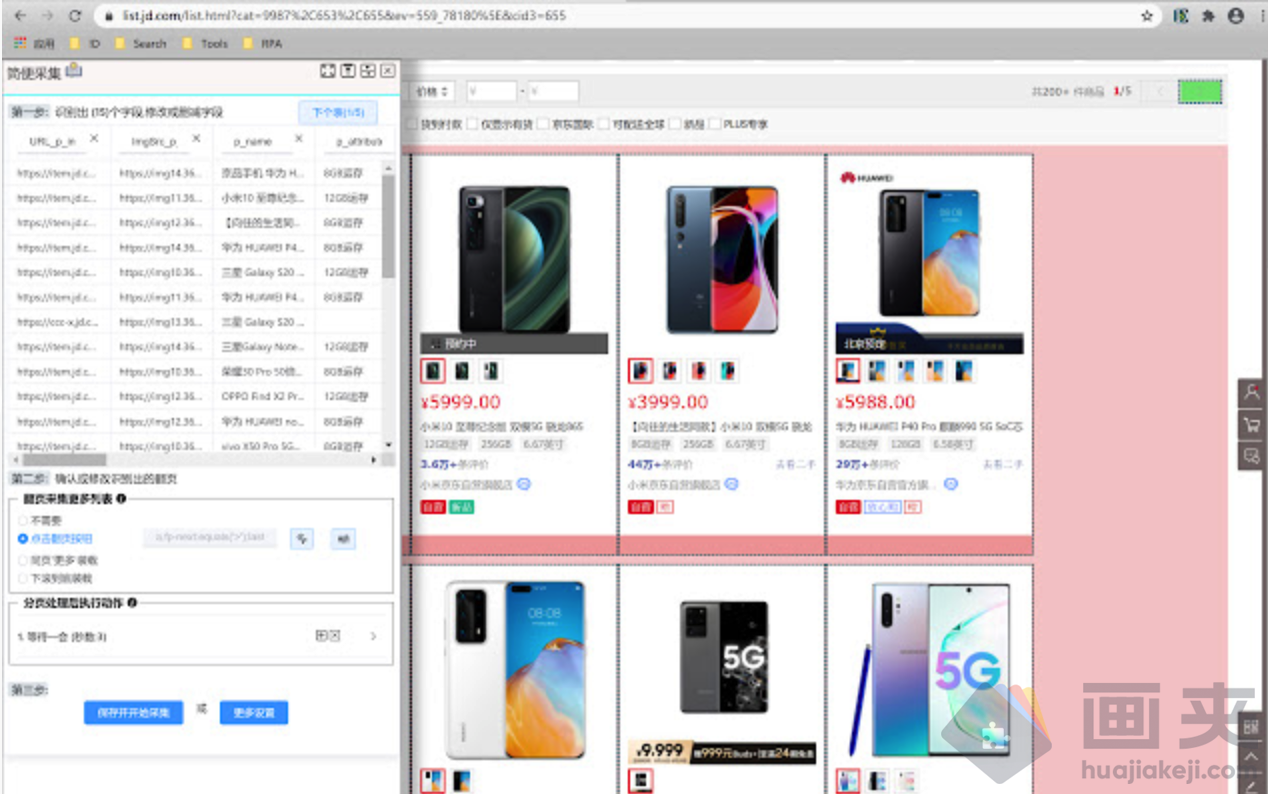Reload the page with the refresh icon

(75, 16)
